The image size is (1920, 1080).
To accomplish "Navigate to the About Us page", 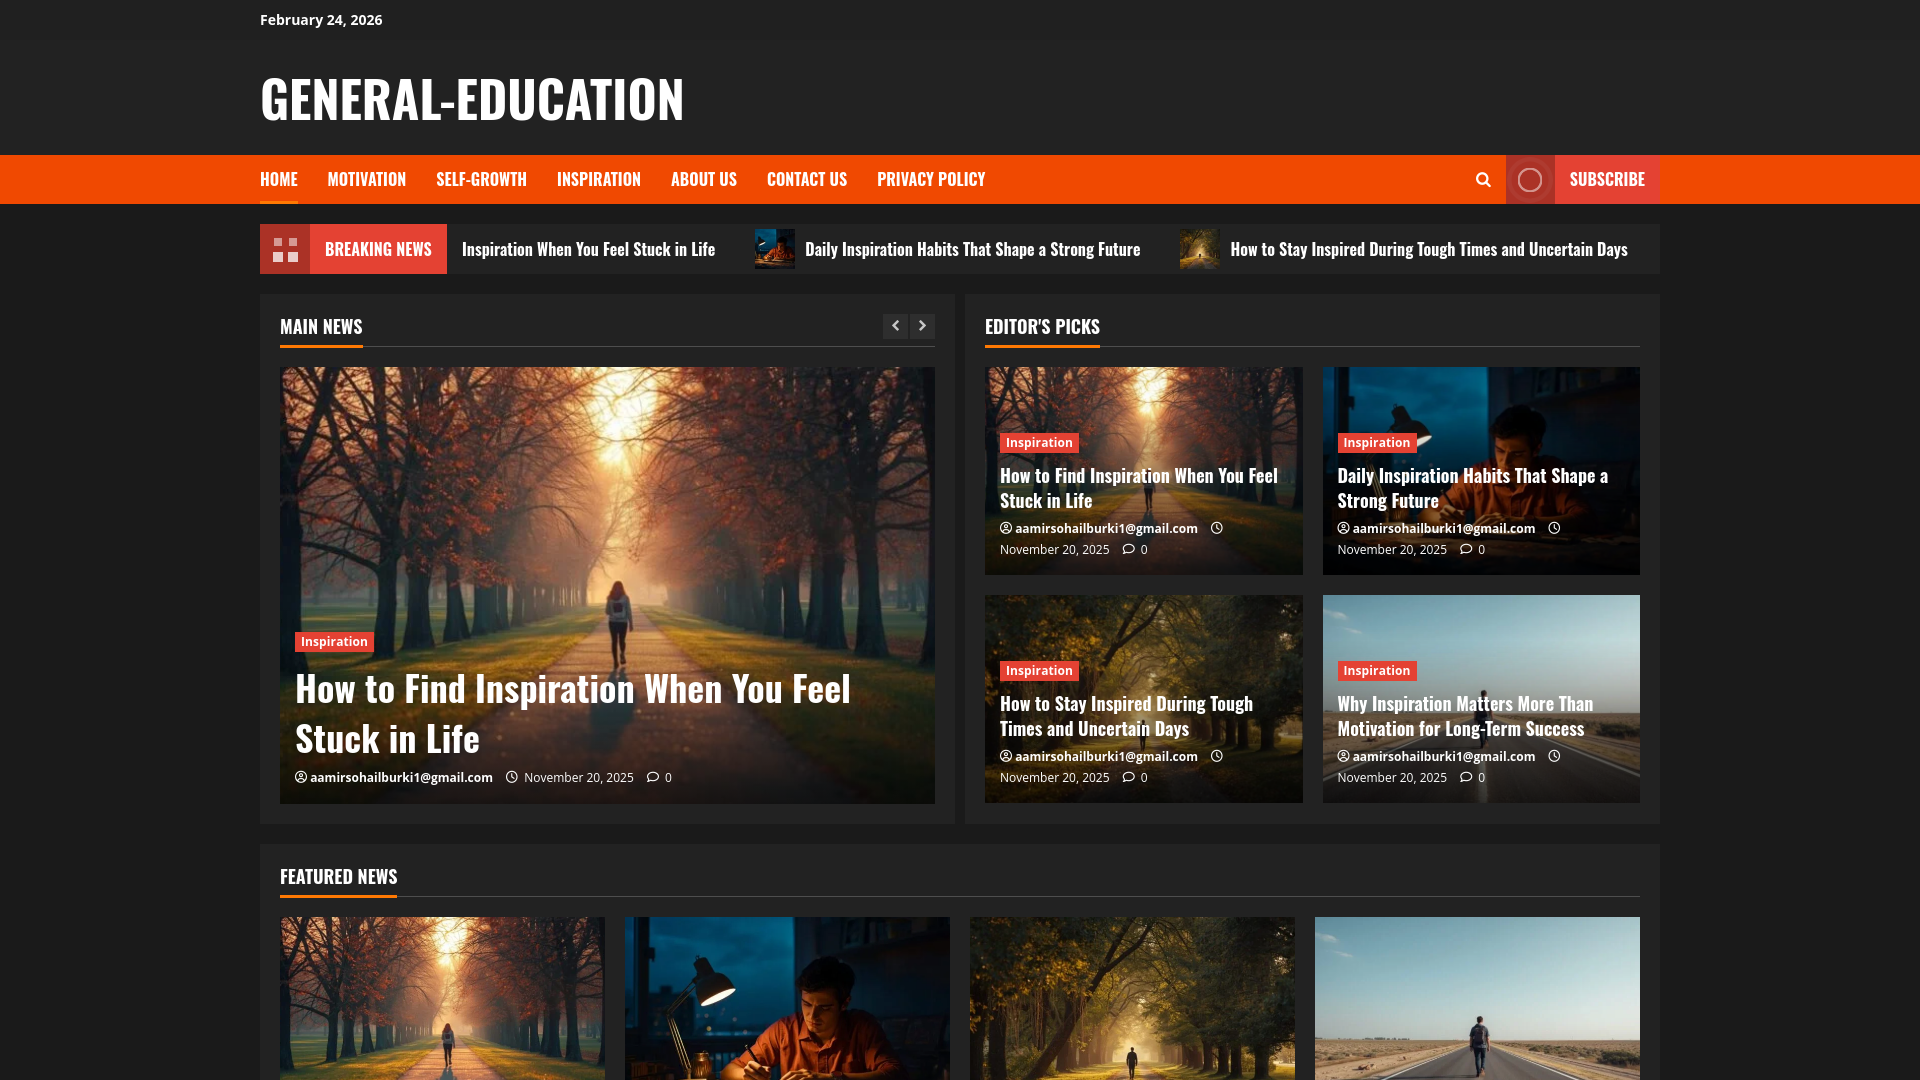I will tap(703, 180).
